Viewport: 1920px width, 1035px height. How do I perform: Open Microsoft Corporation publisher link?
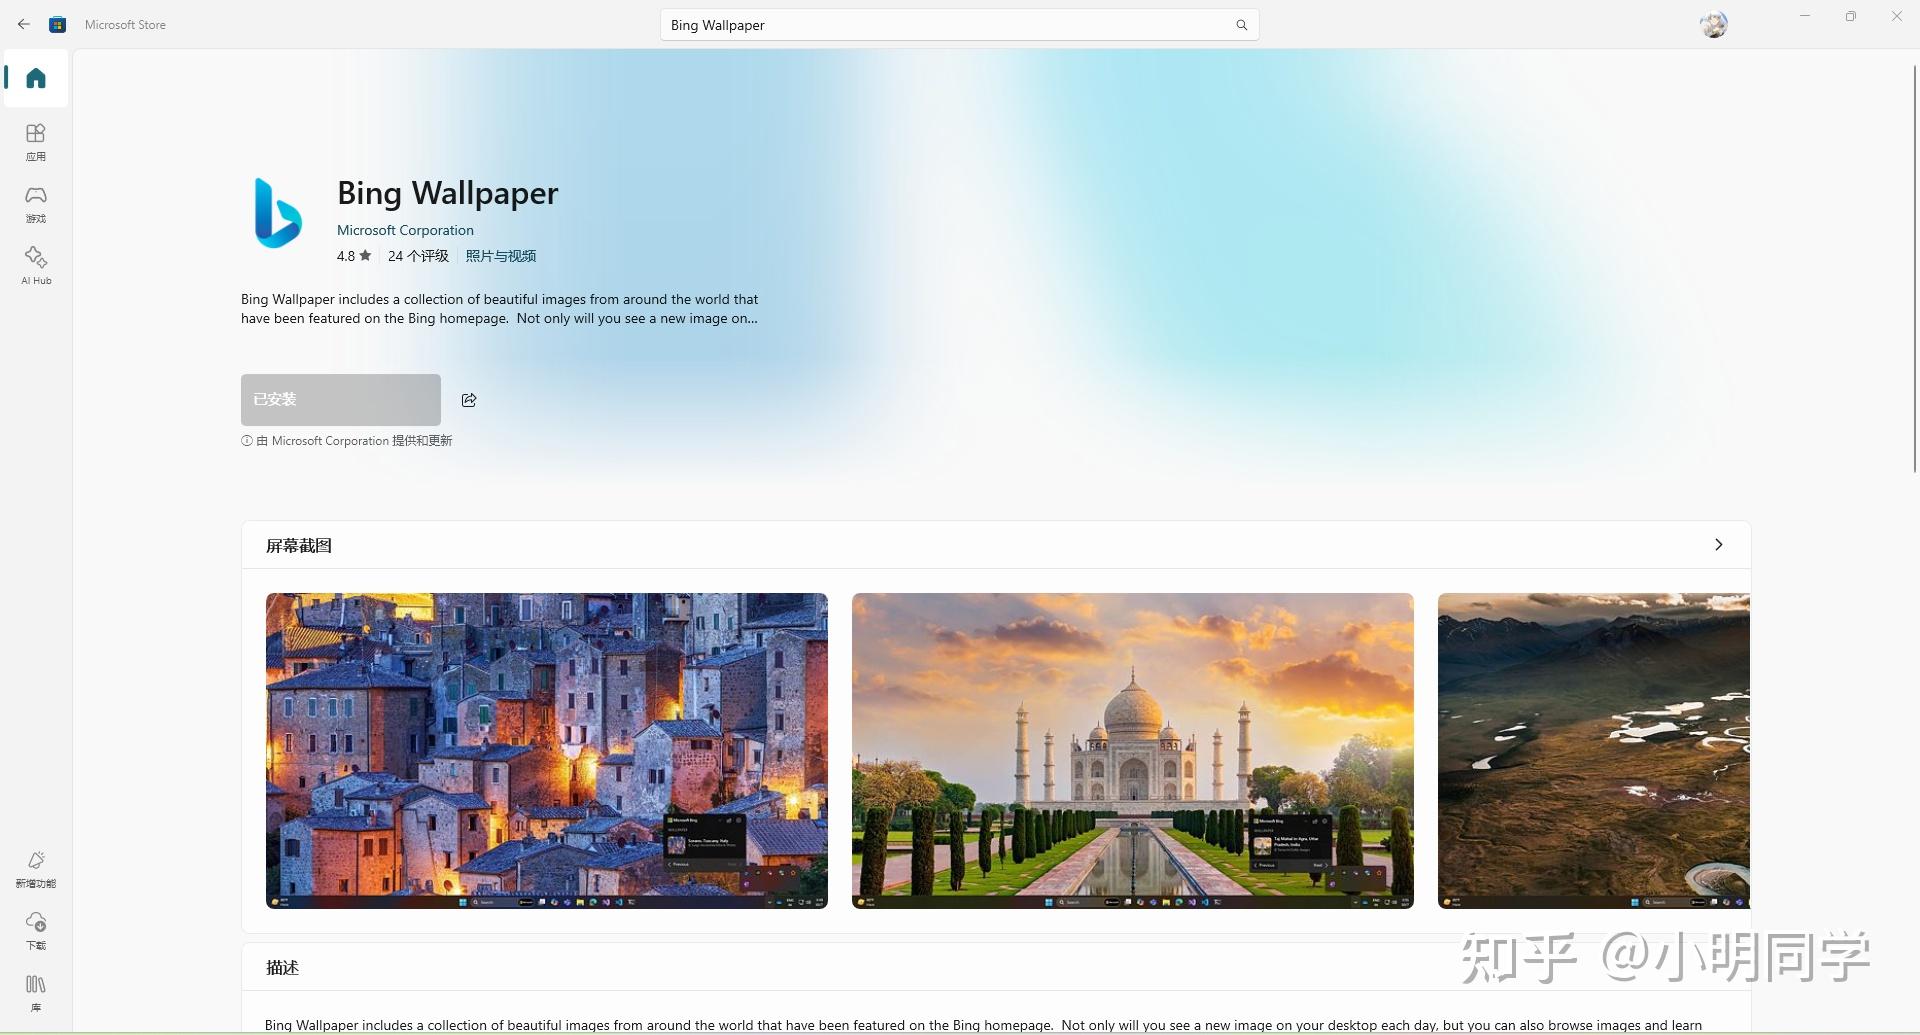click(x=405, y=230)
